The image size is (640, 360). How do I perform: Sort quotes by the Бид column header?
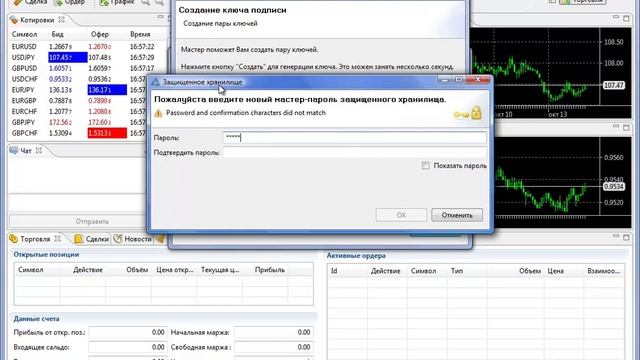[x=58, y=34]
